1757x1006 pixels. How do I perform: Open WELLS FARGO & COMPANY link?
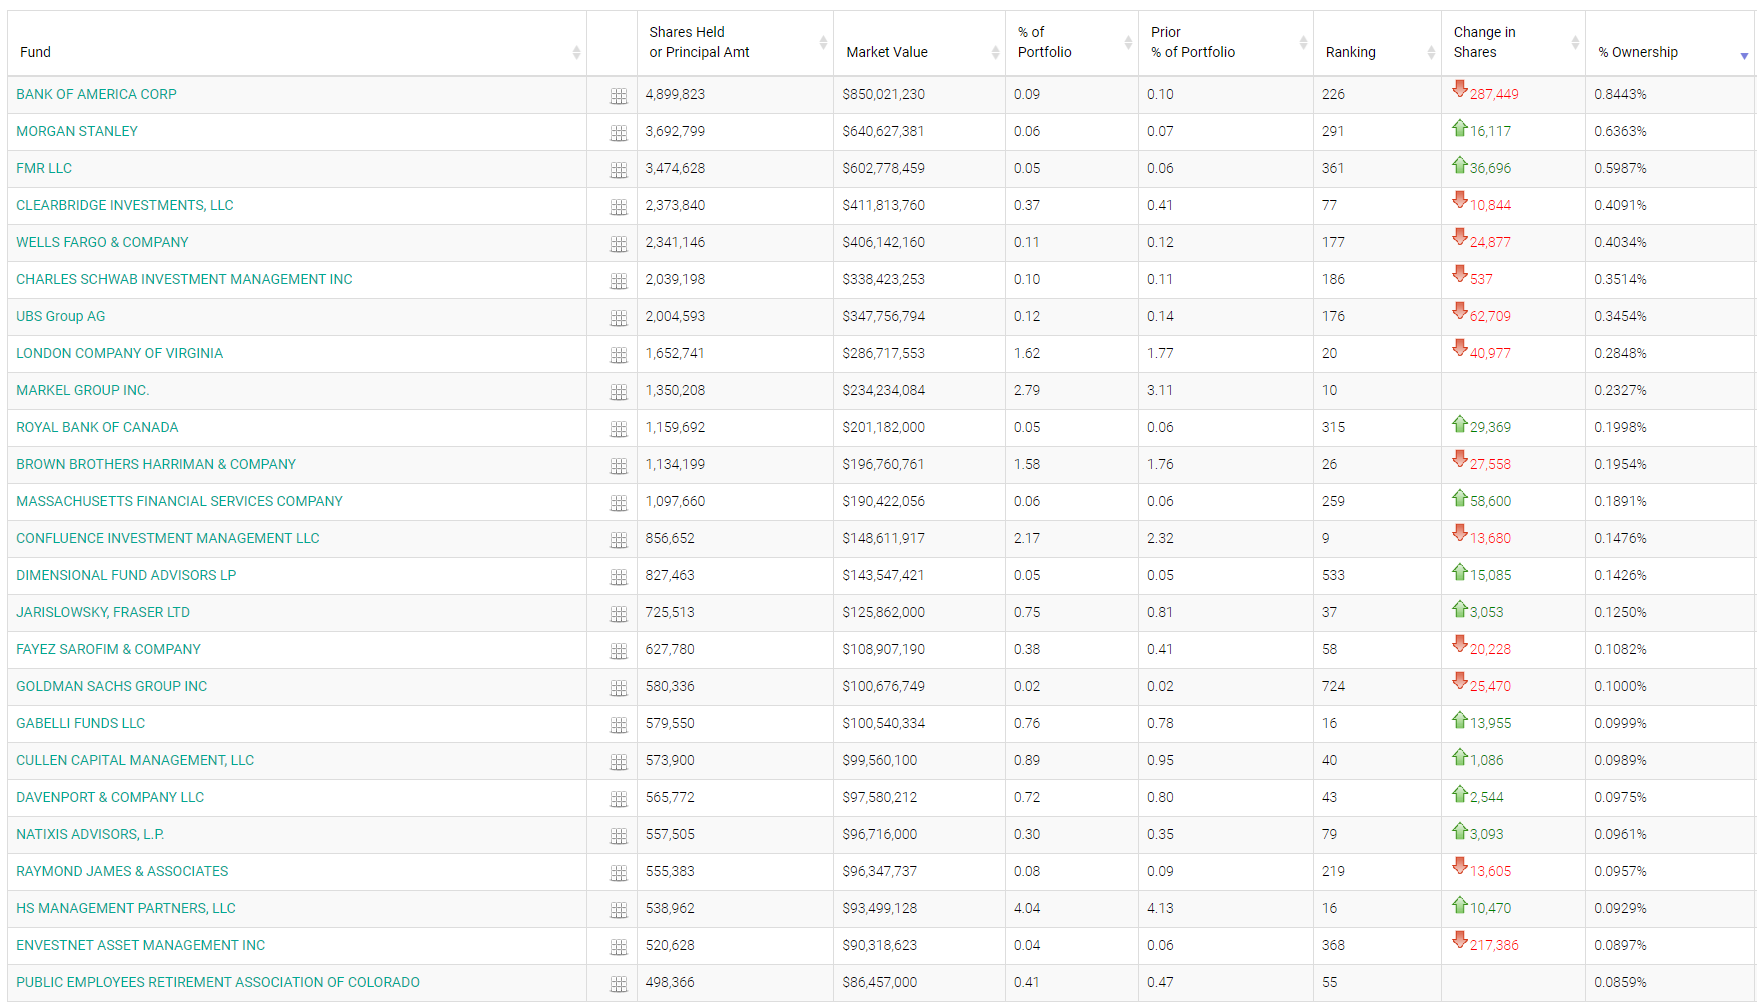(x=102, y=242)
